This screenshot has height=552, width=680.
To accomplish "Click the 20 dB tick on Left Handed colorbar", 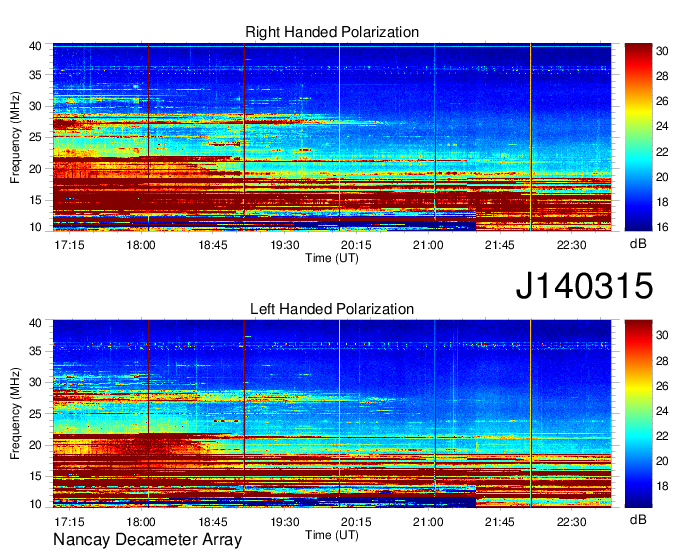I will (662, 461).
